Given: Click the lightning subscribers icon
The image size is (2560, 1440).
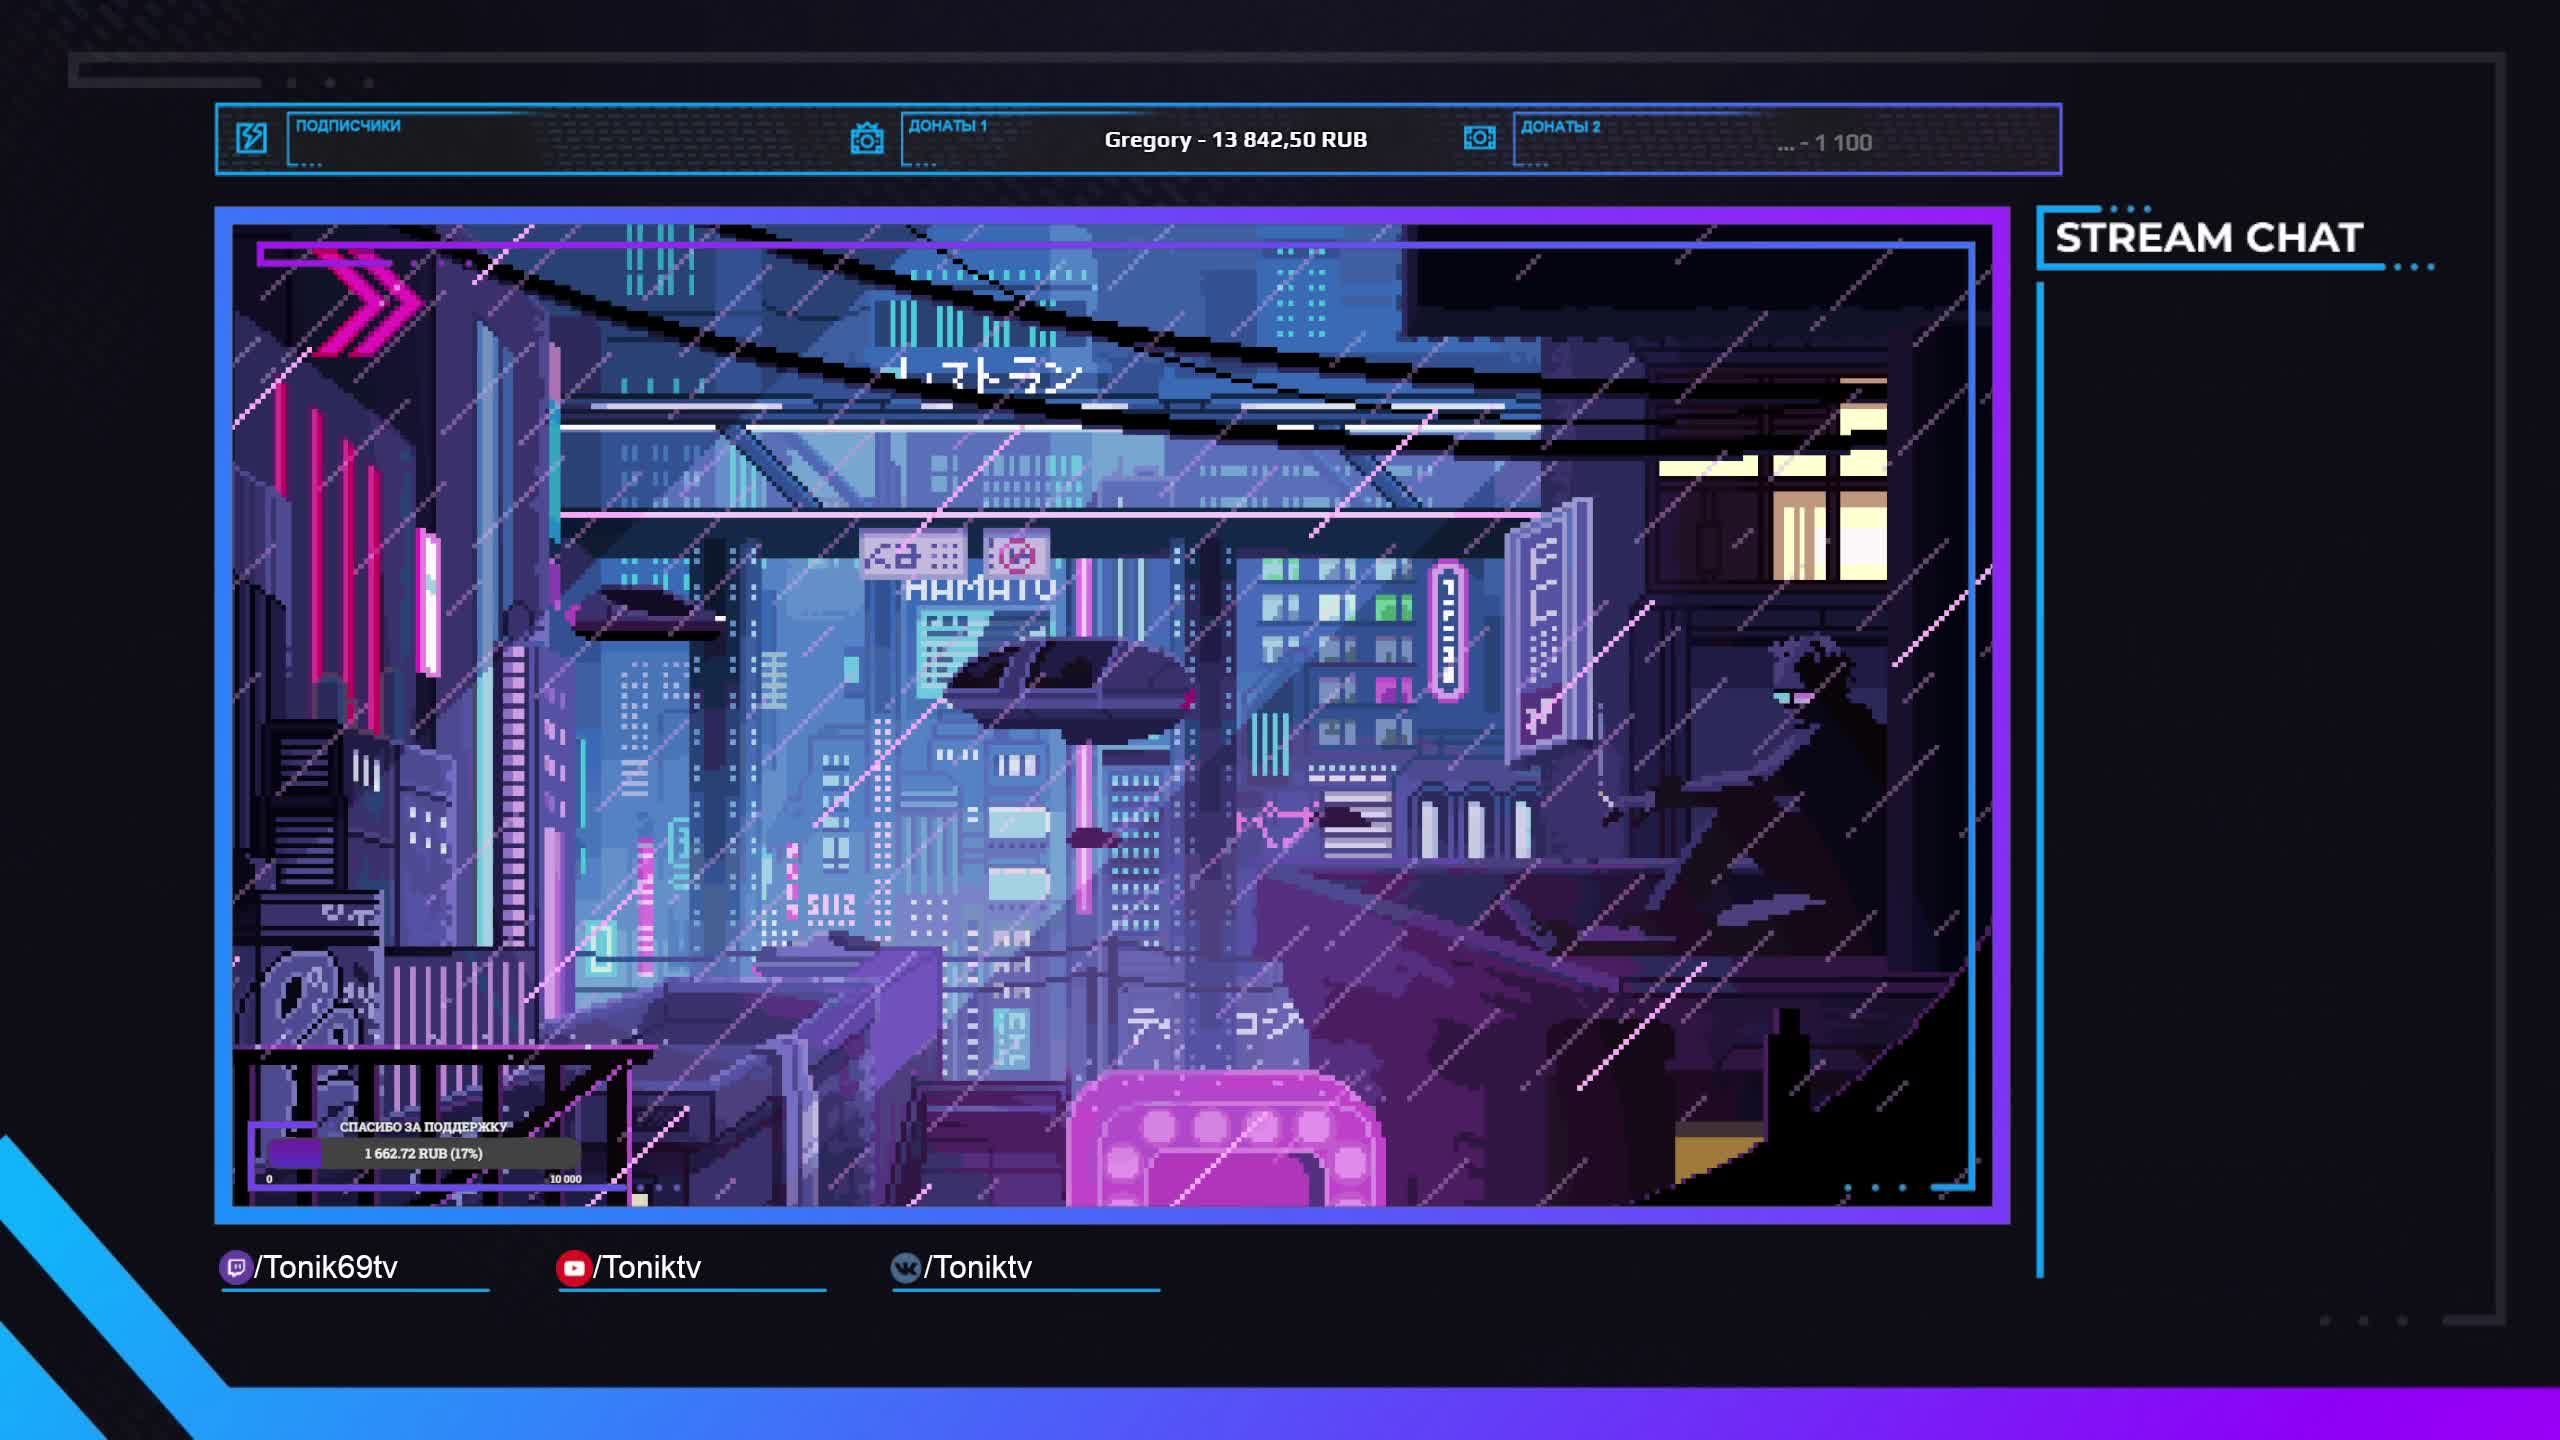Looking at the screenshot, I should point(251,138).
